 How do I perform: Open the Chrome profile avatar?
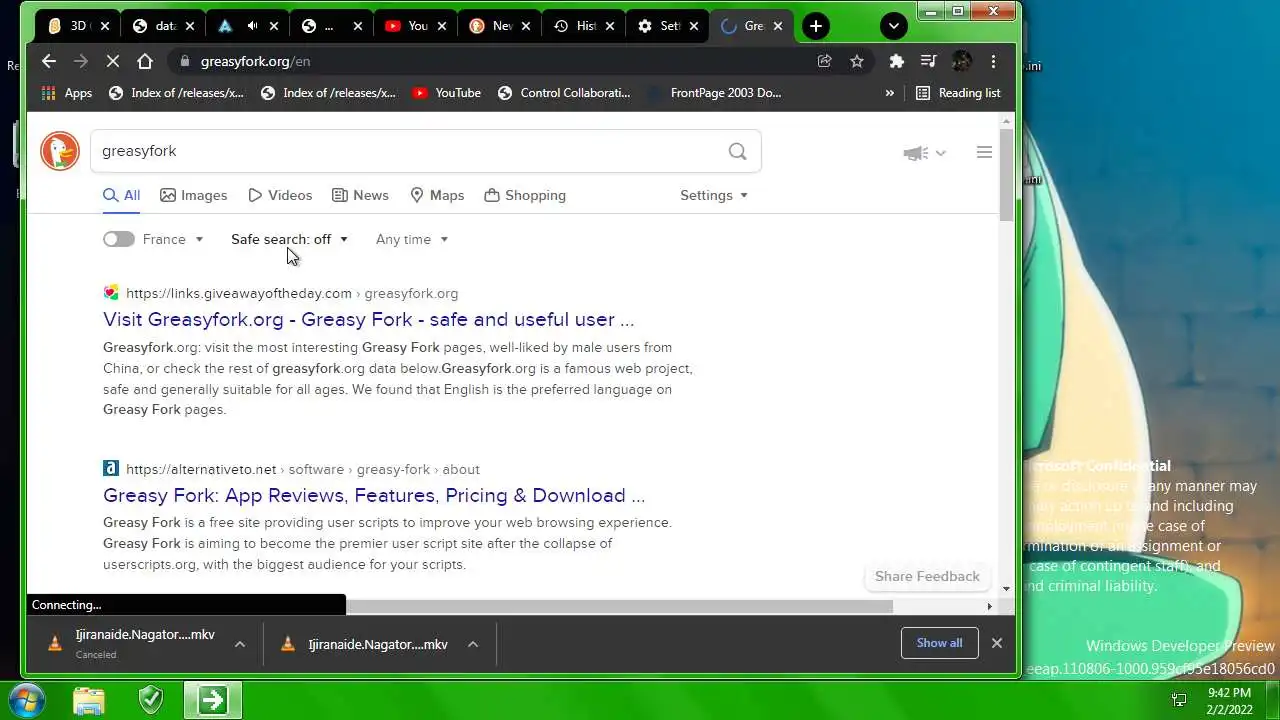pyautogui.click(x=961, y=61)
